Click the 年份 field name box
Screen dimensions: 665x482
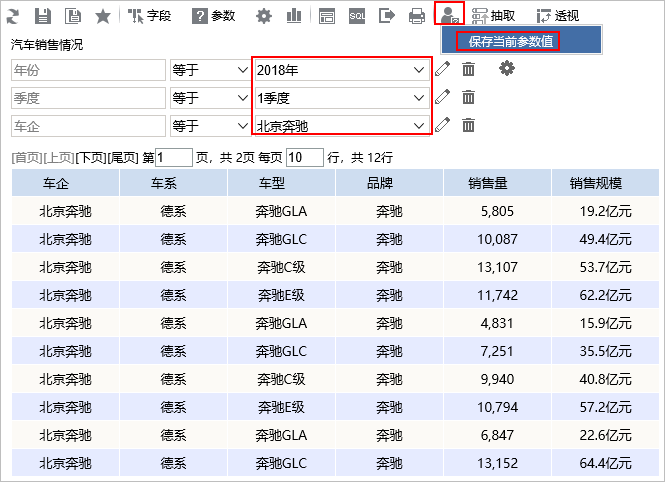88,70
